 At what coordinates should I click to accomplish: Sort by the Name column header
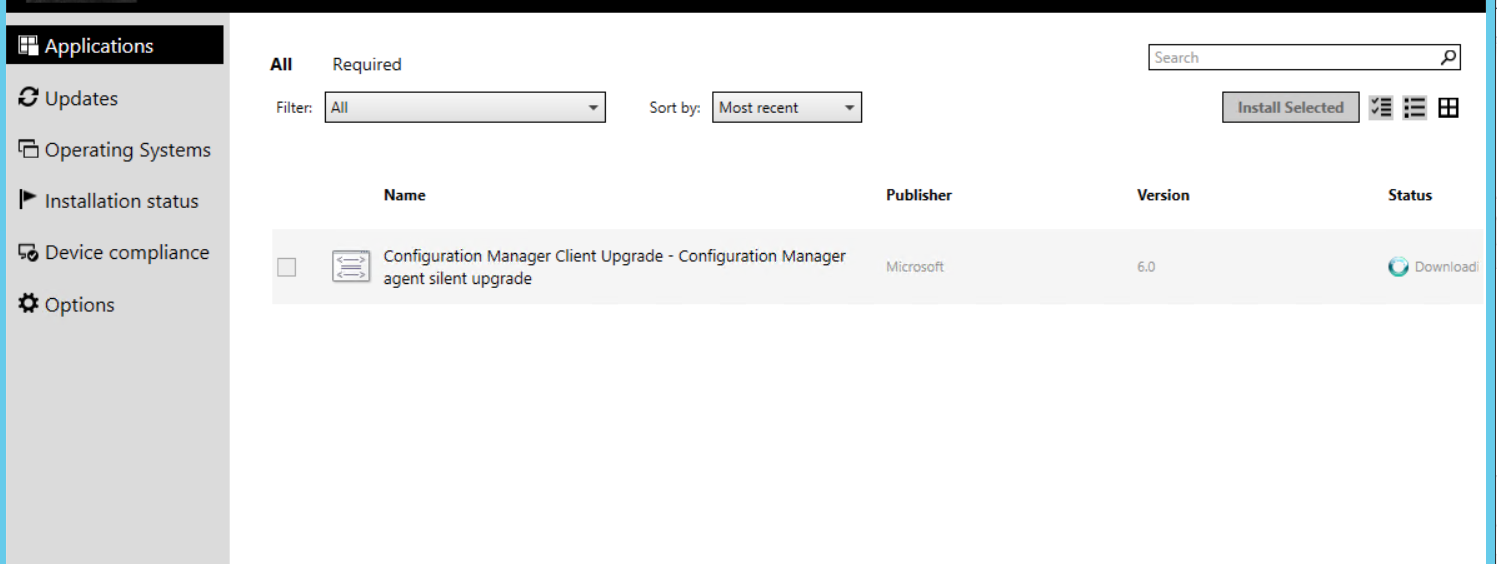[404, 195]
